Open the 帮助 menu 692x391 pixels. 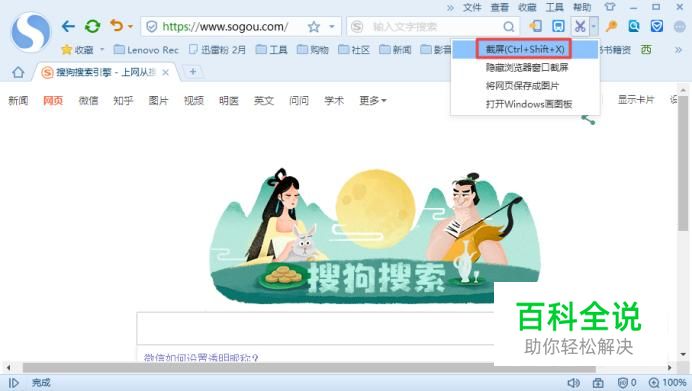click(582, 7)
